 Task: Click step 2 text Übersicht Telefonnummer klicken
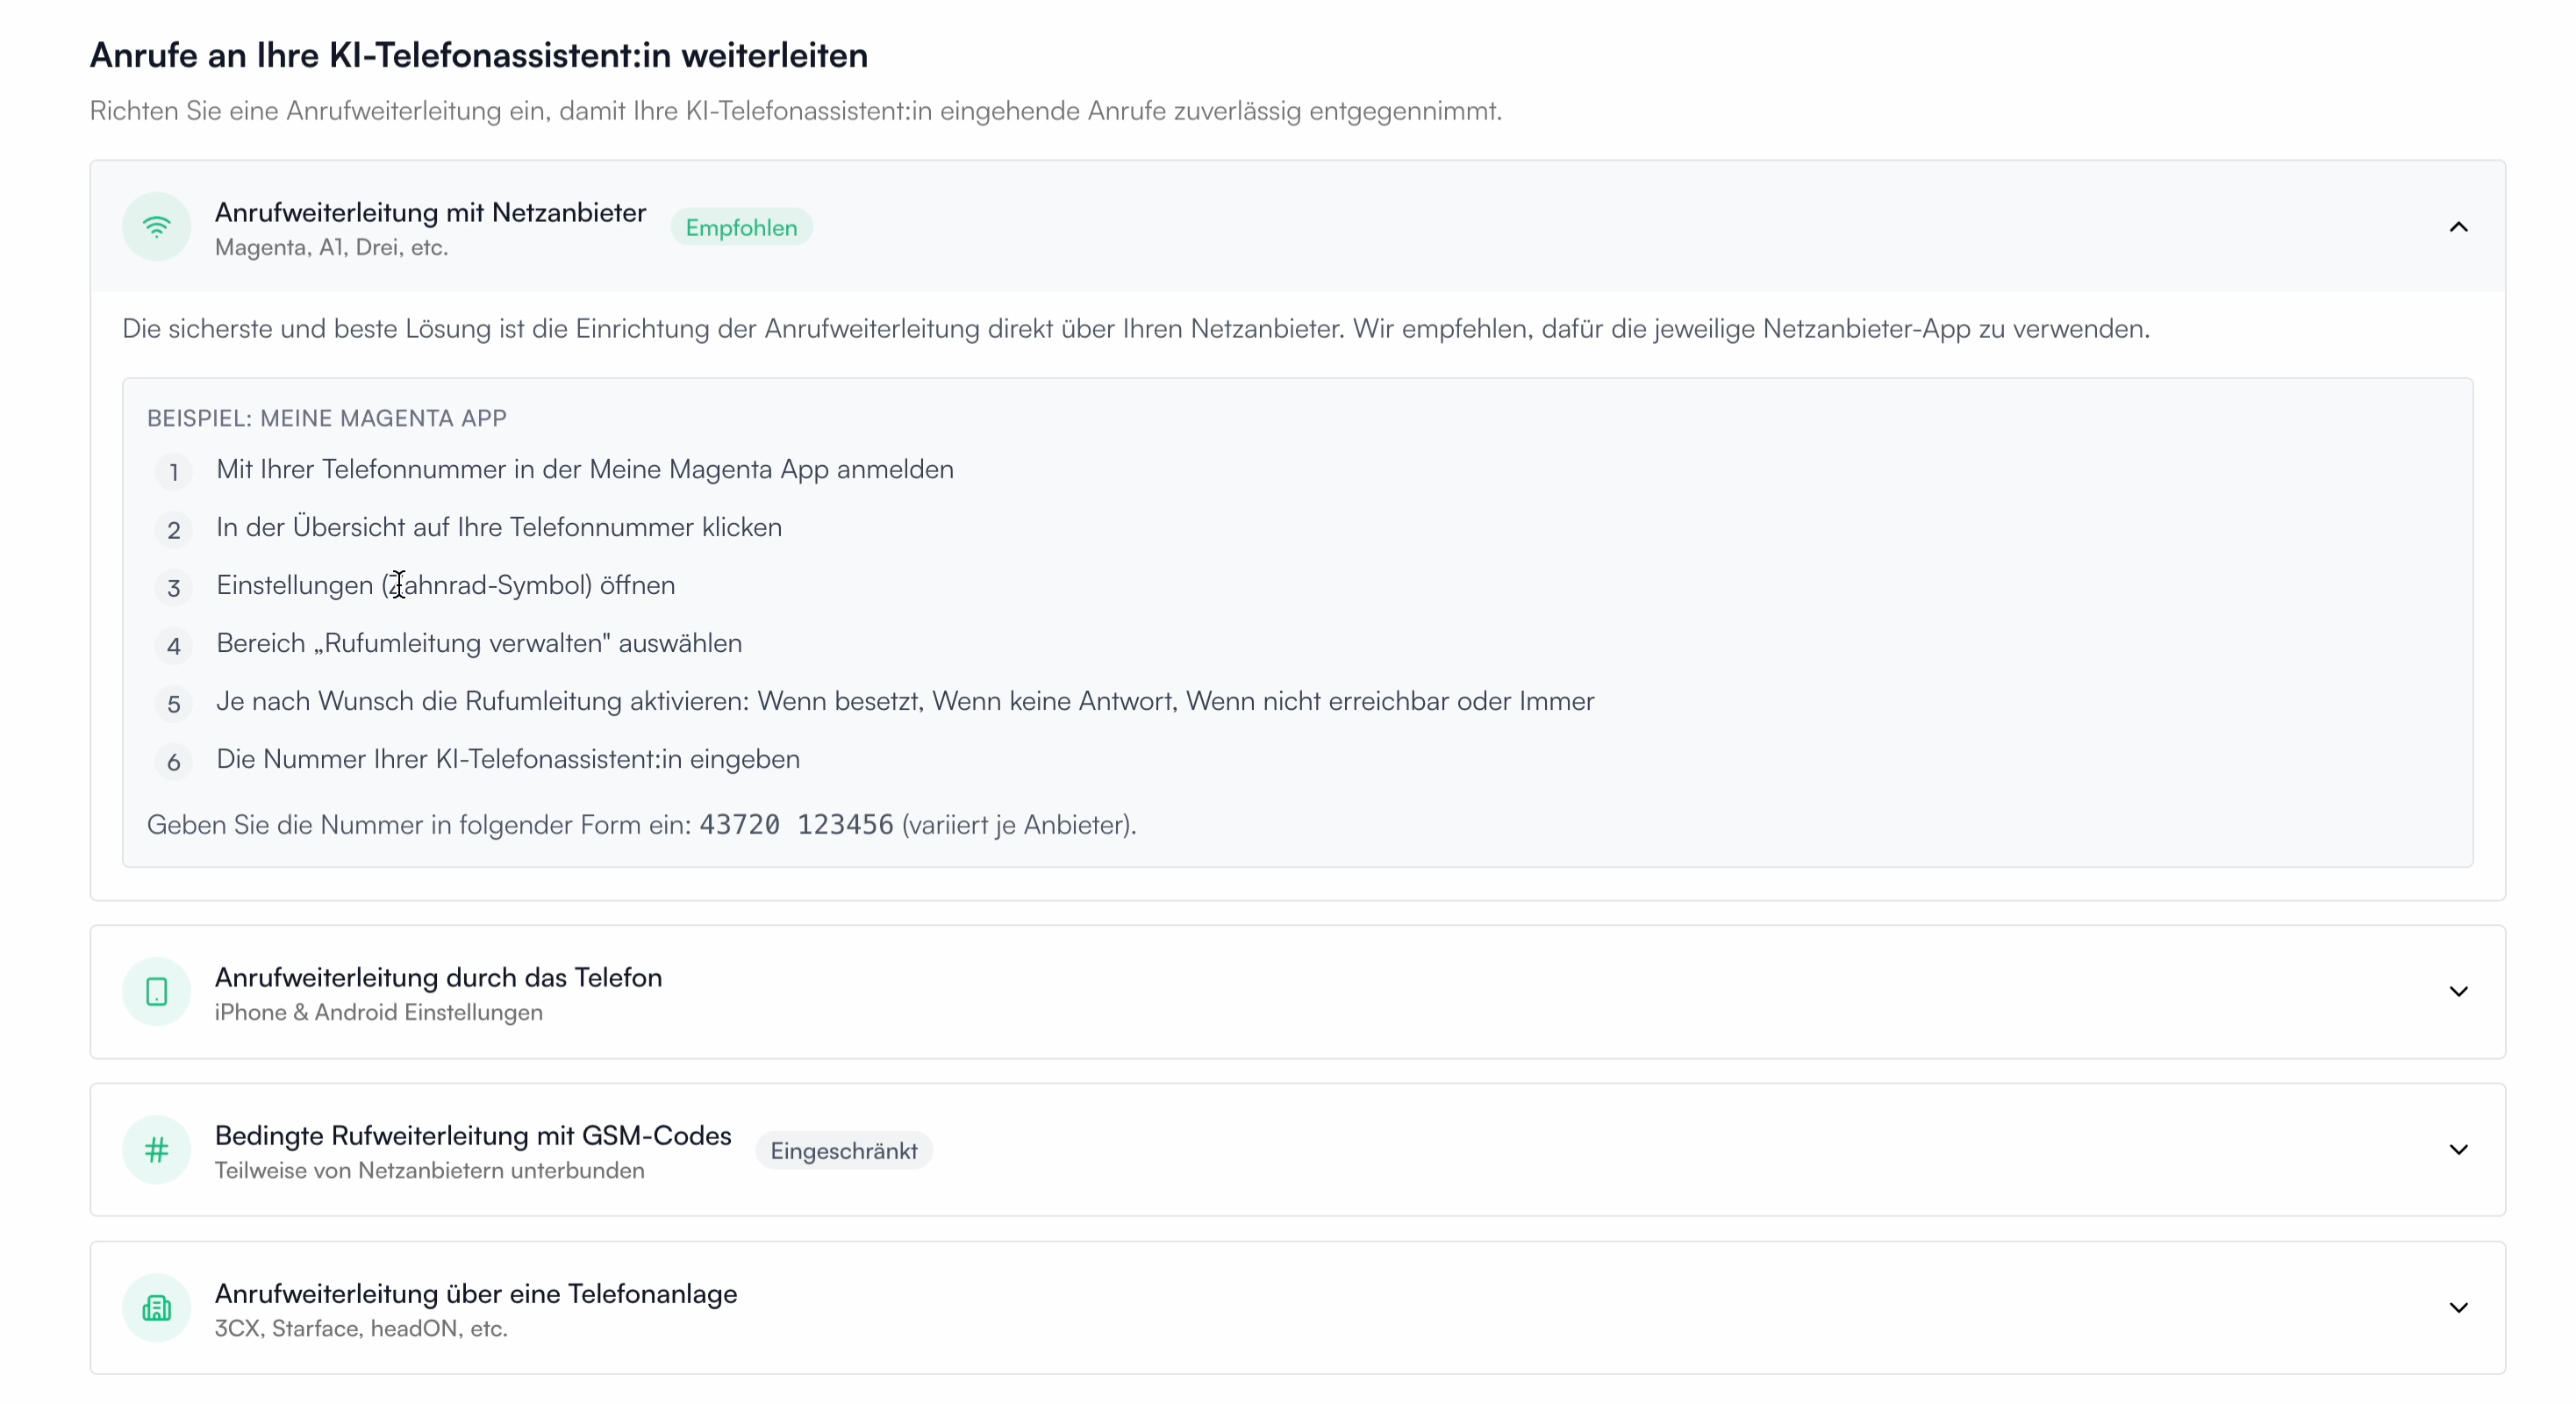point(499,528)
